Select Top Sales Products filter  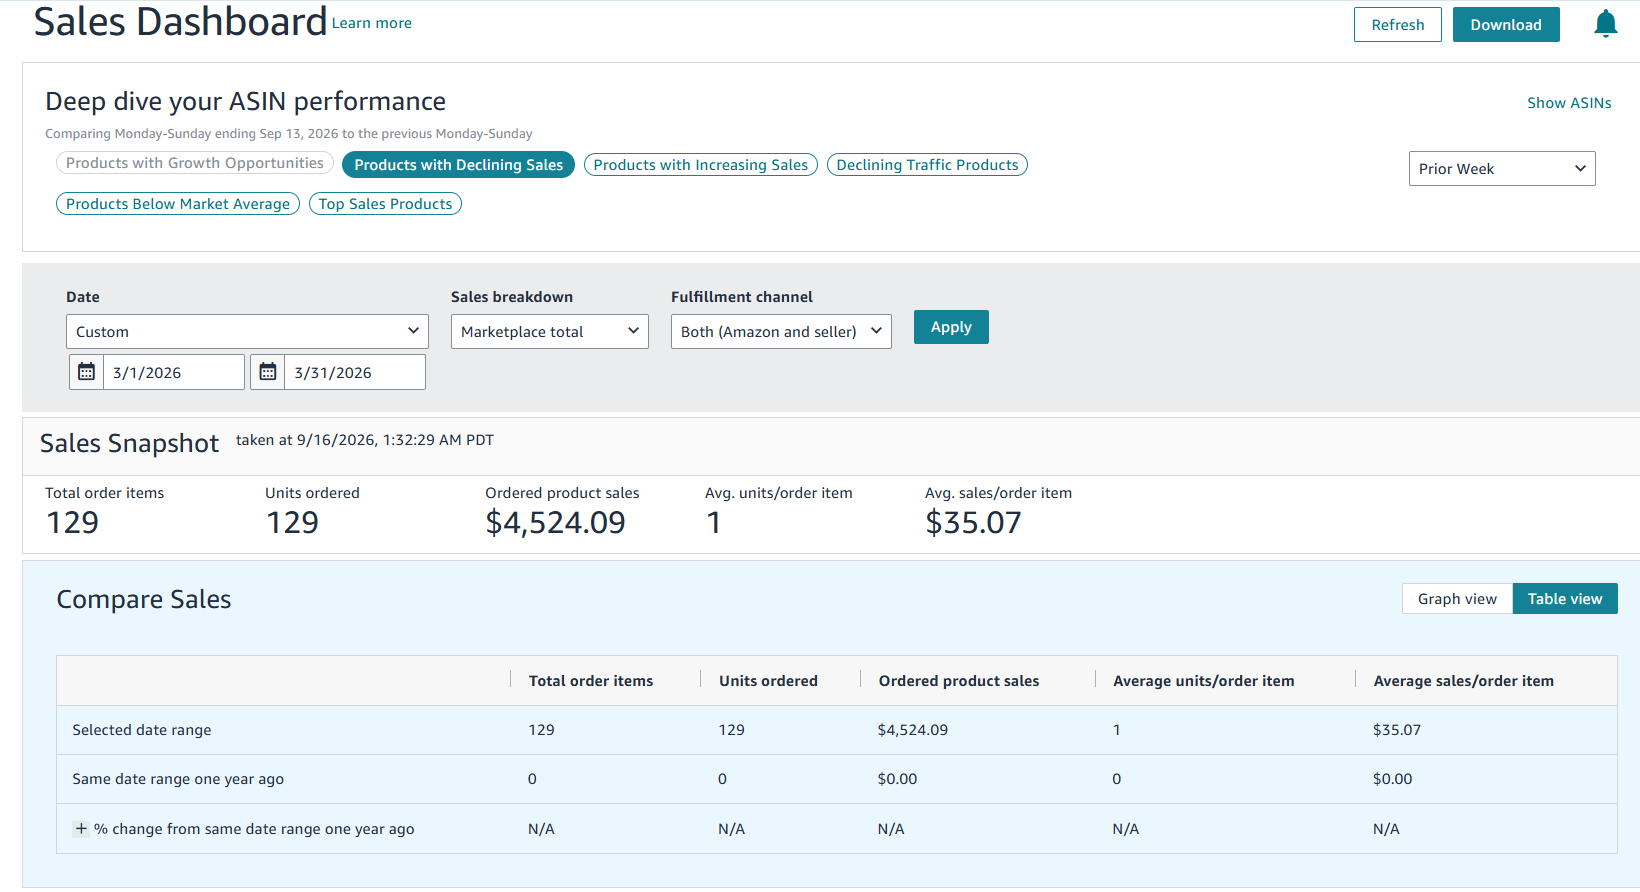click(385, 204)
